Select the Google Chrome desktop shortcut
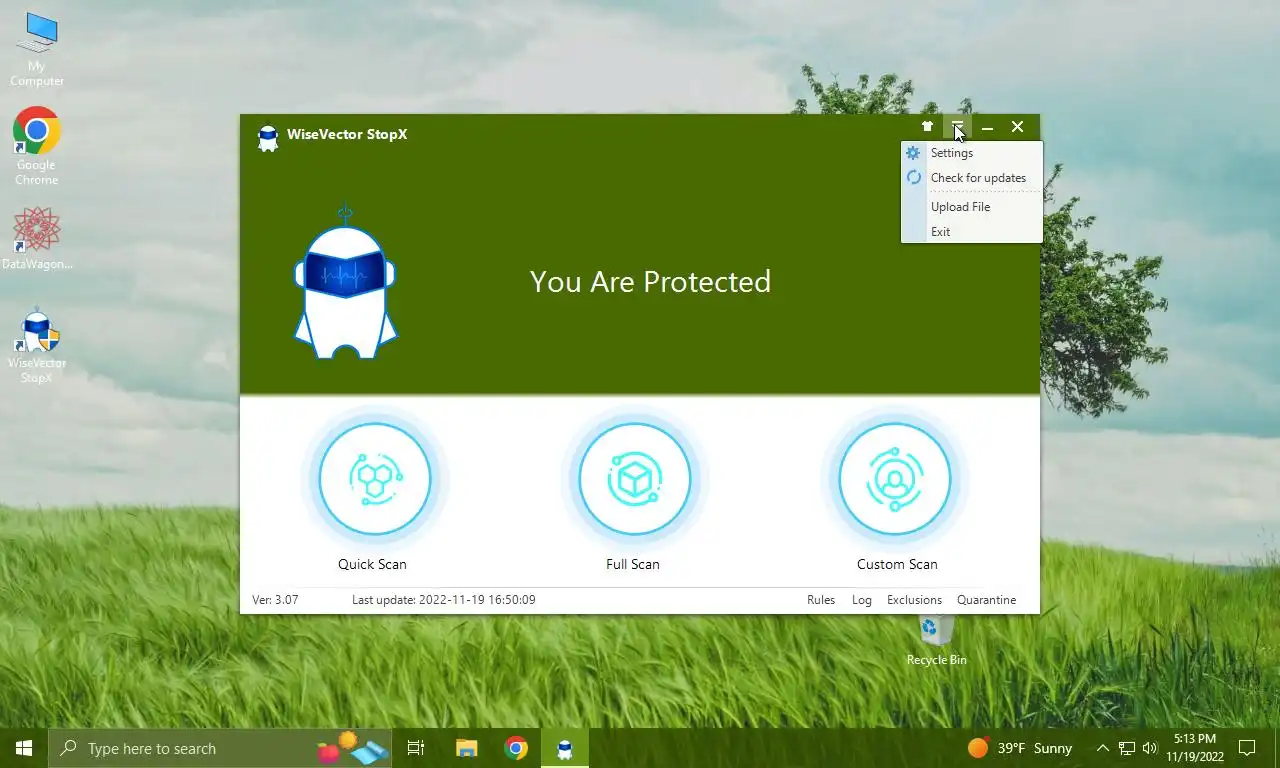Viewport: 1280px width, 768px height. click(37, 146)
